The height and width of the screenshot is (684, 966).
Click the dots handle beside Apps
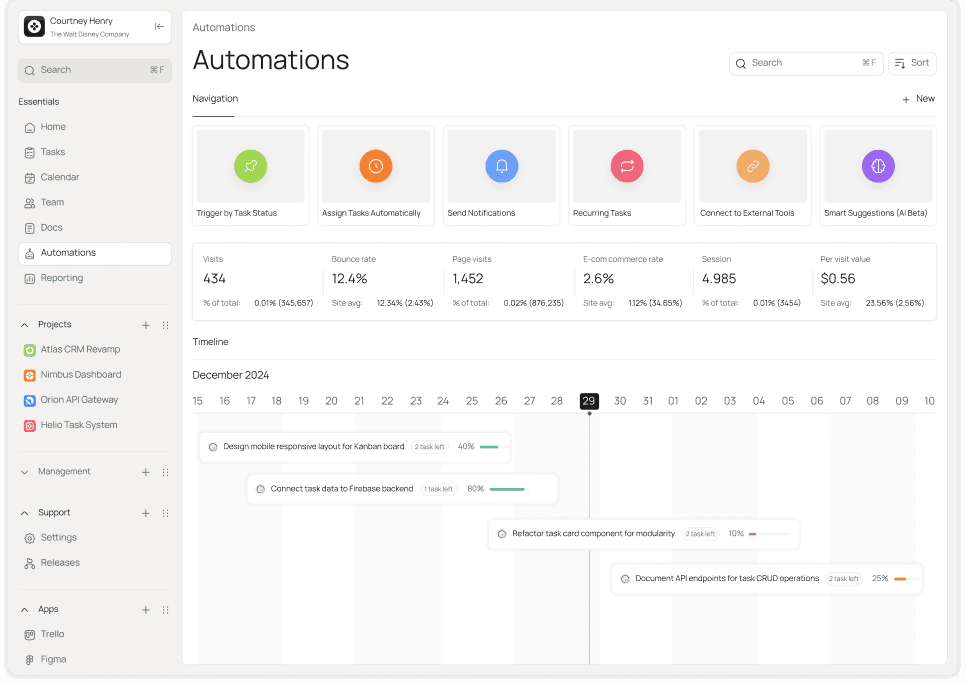(x=165, y=610)
